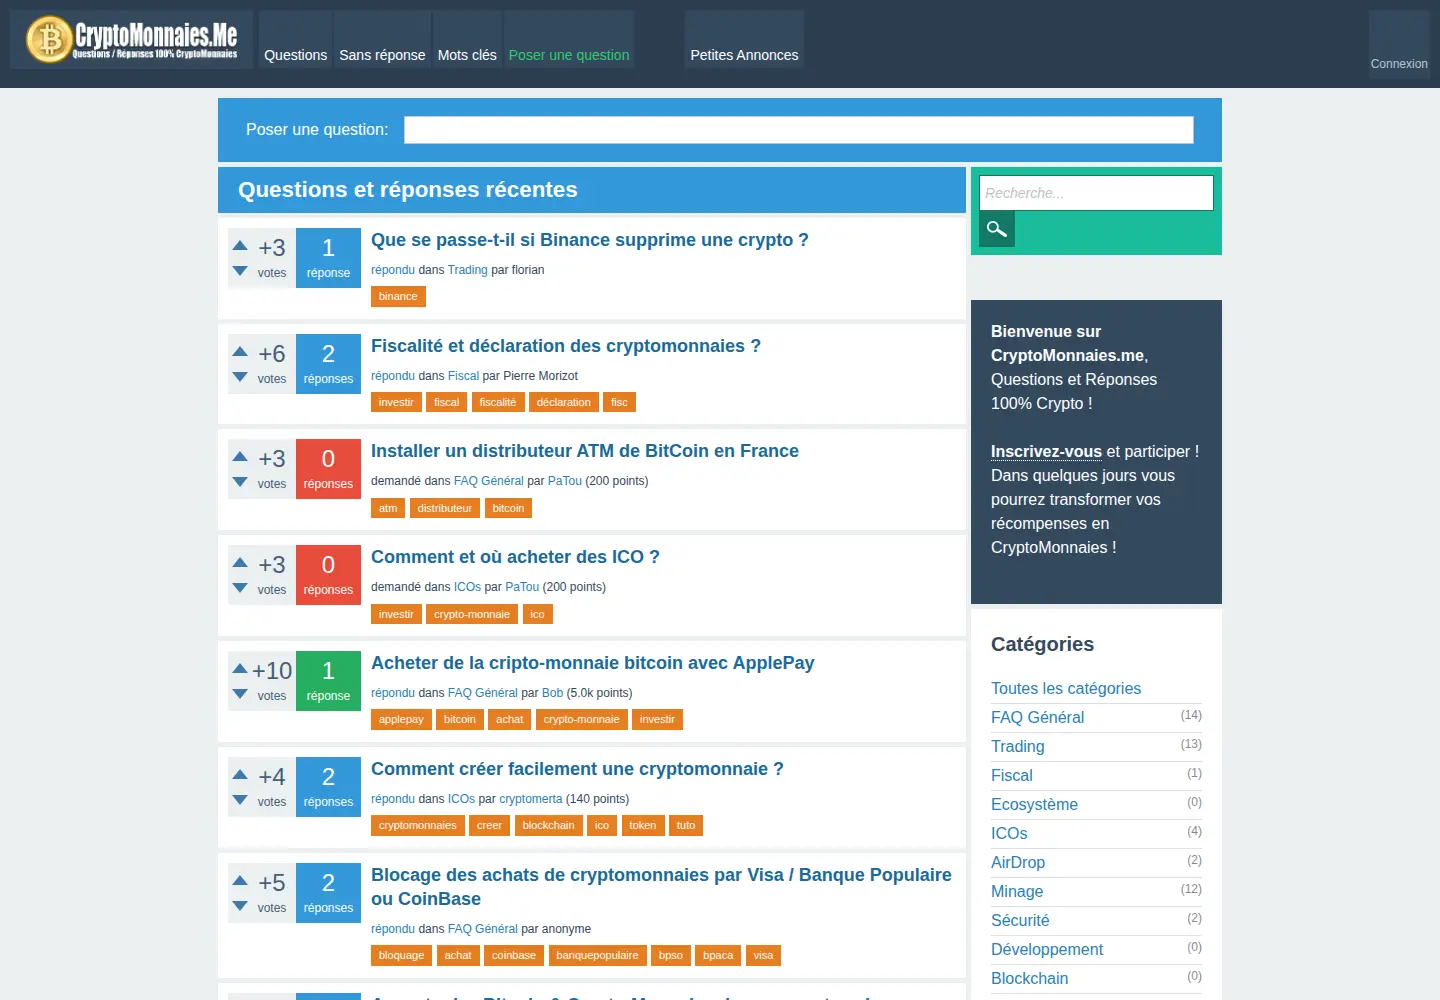Downvote the Binance supprime une crypto question

pyautogui.click(x=240, y=271)
